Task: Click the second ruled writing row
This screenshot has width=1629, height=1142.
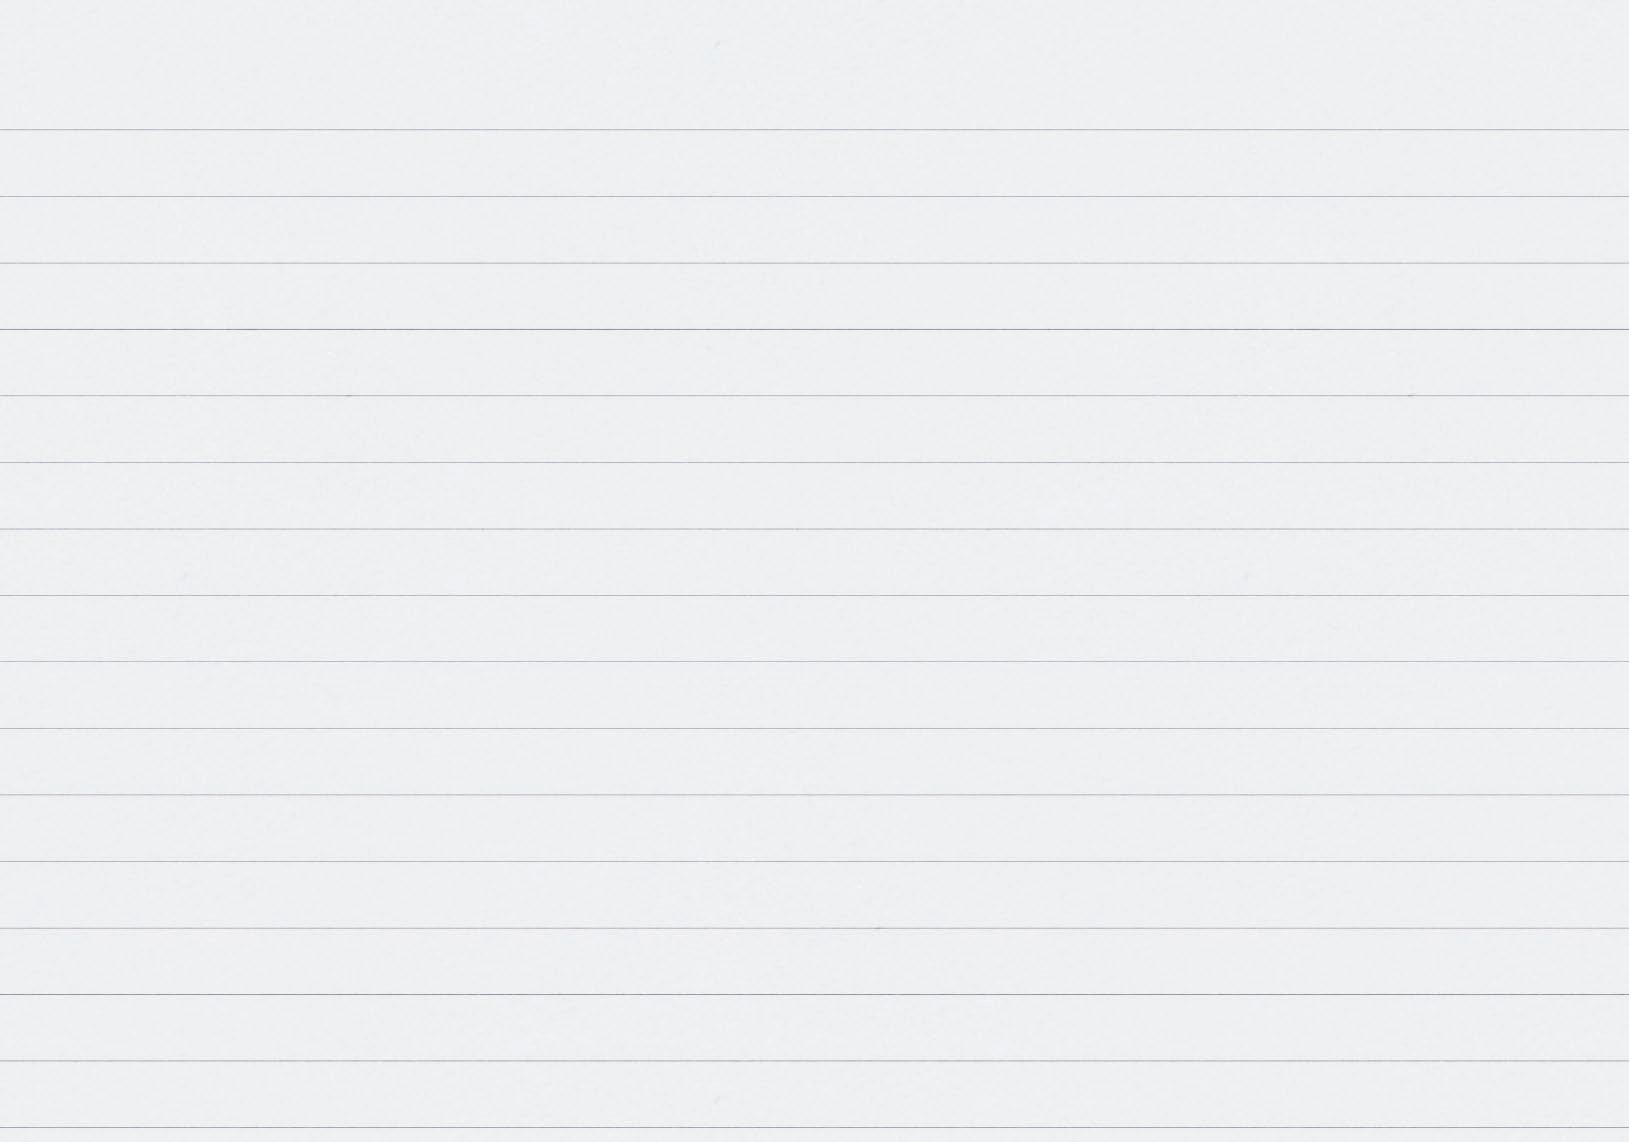Action: coord(814,230)
